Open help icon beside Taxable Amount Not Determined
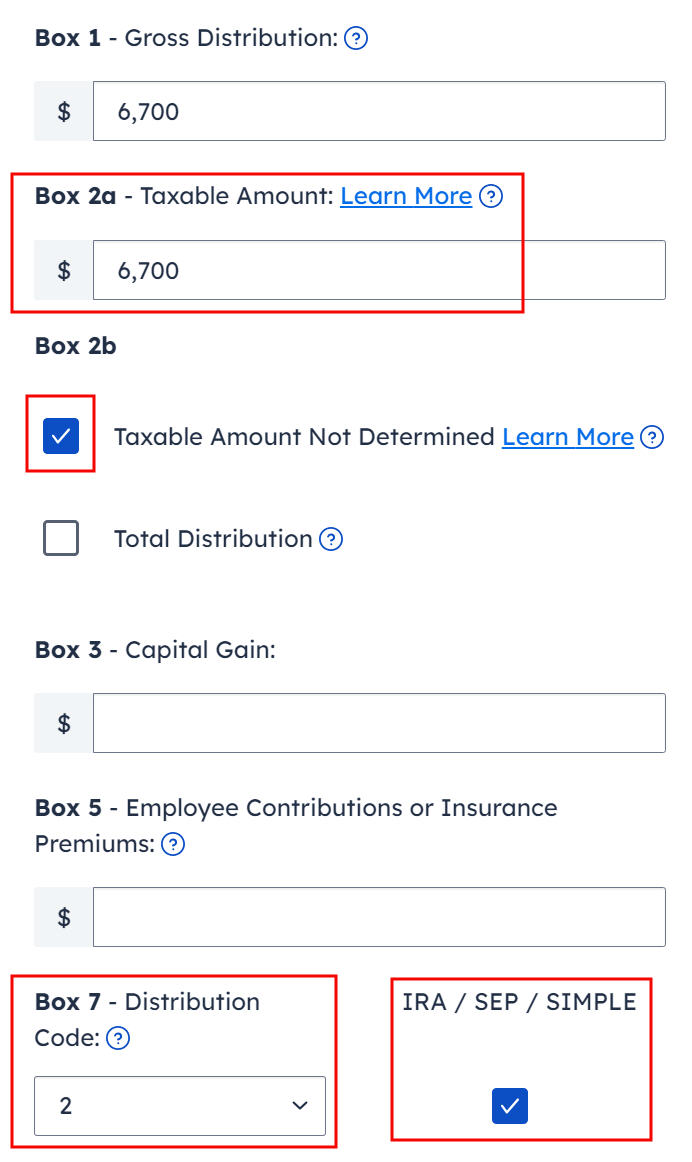The width and height of the screenshot is (692, 1162). pos(651,437)
